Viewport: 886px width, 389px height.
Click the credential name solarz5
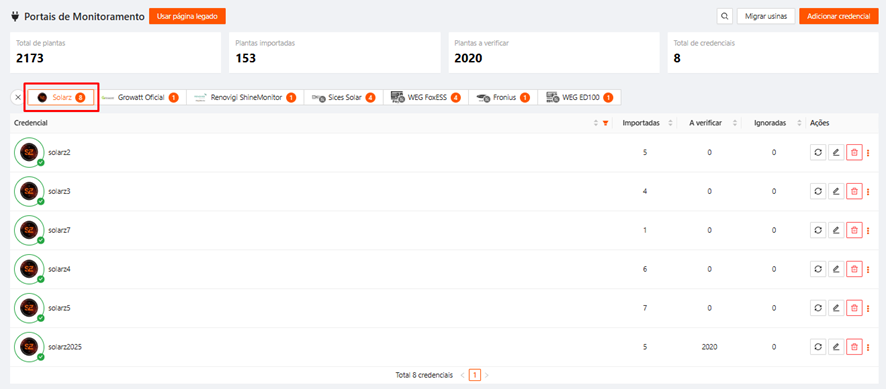coord(59,309)
